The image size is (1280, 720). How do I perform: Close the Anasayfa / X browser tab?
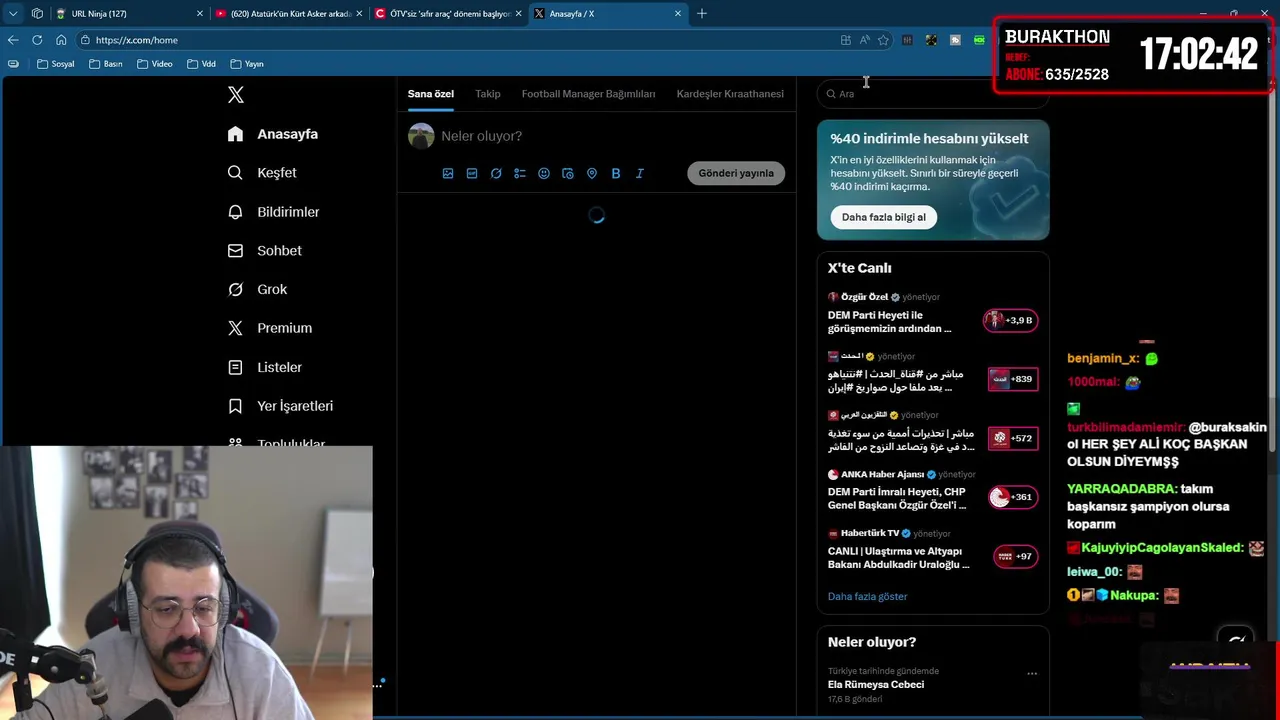(x=678, y=14)
